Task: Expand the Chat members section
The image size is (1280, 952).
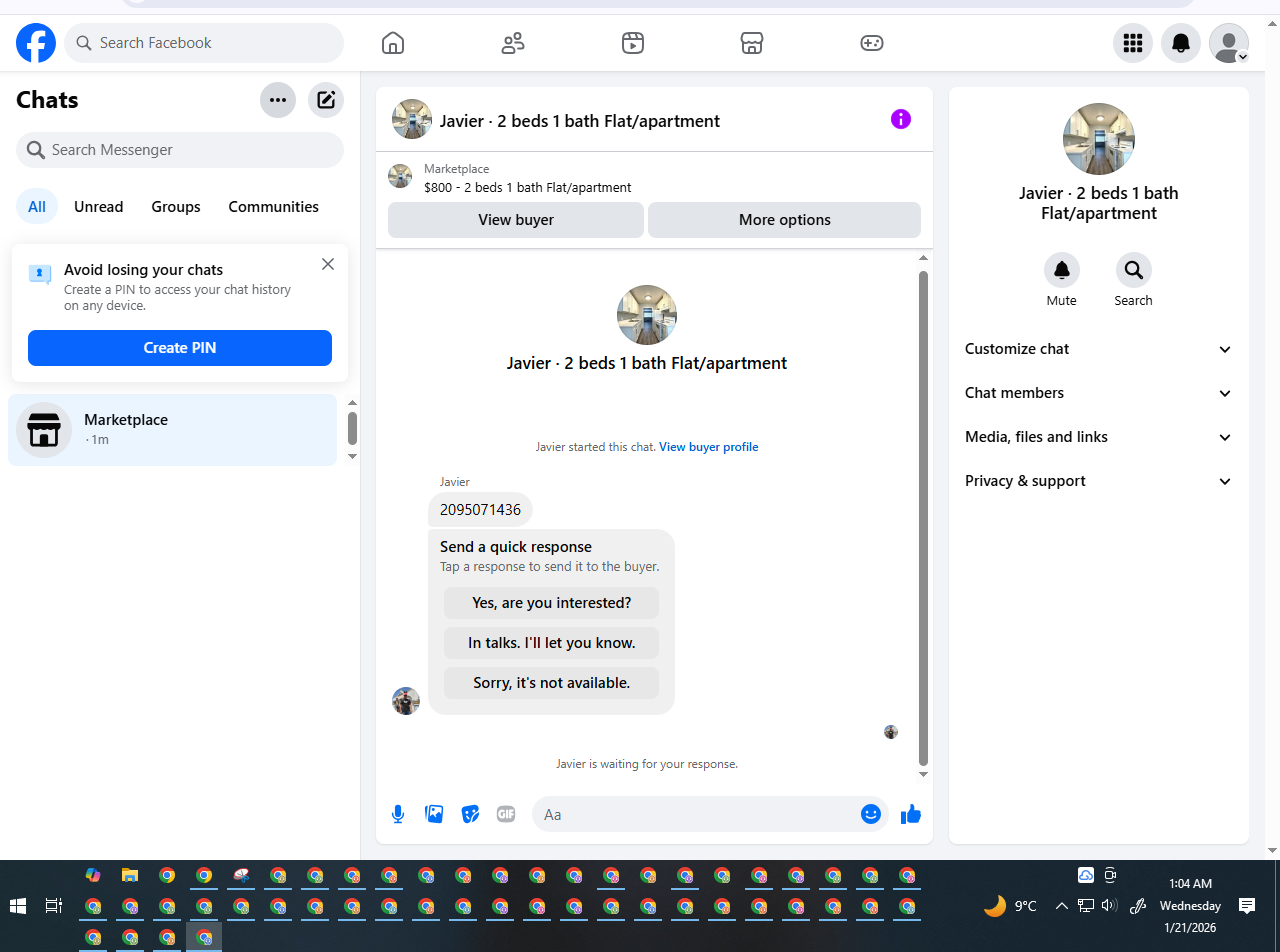Action: coord(1099,393)
